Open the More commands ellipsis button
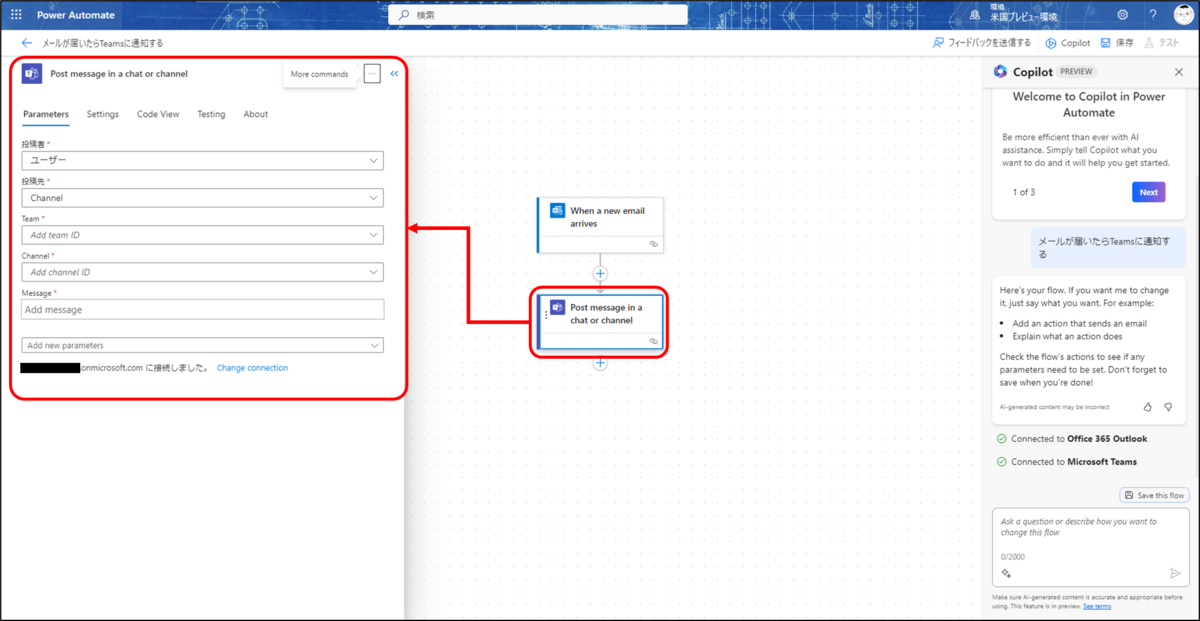This screenshot has height=621, width=1200. [x=372, y=74]
